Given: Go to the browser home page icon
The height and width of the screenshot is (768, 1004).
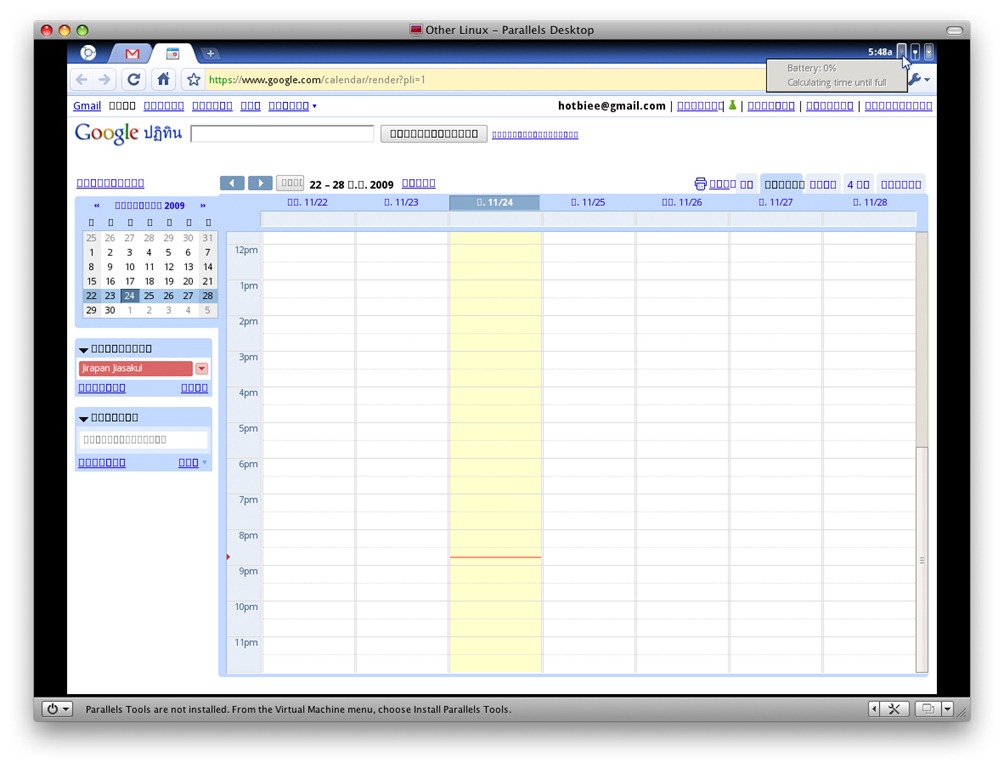Looking at the screenshot, I should click(163, 80).
